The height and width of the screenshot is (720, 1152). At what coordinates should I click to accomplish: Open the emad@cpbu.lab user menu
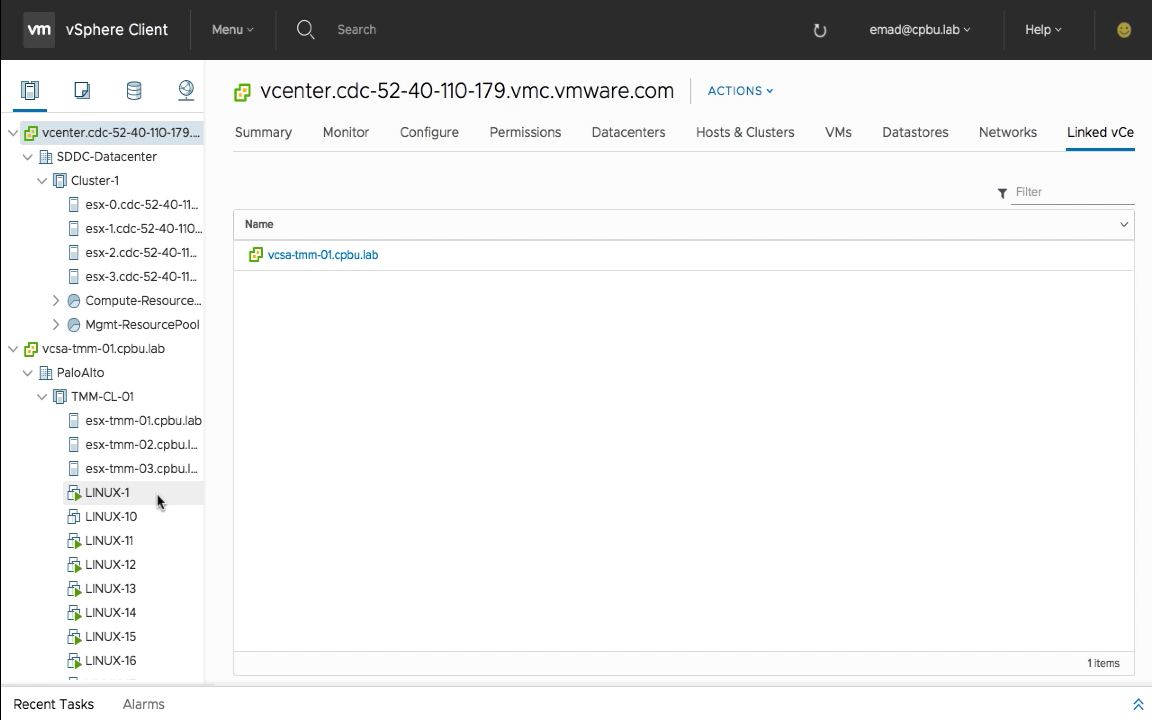pyautogui.click(x=919, y=30)
